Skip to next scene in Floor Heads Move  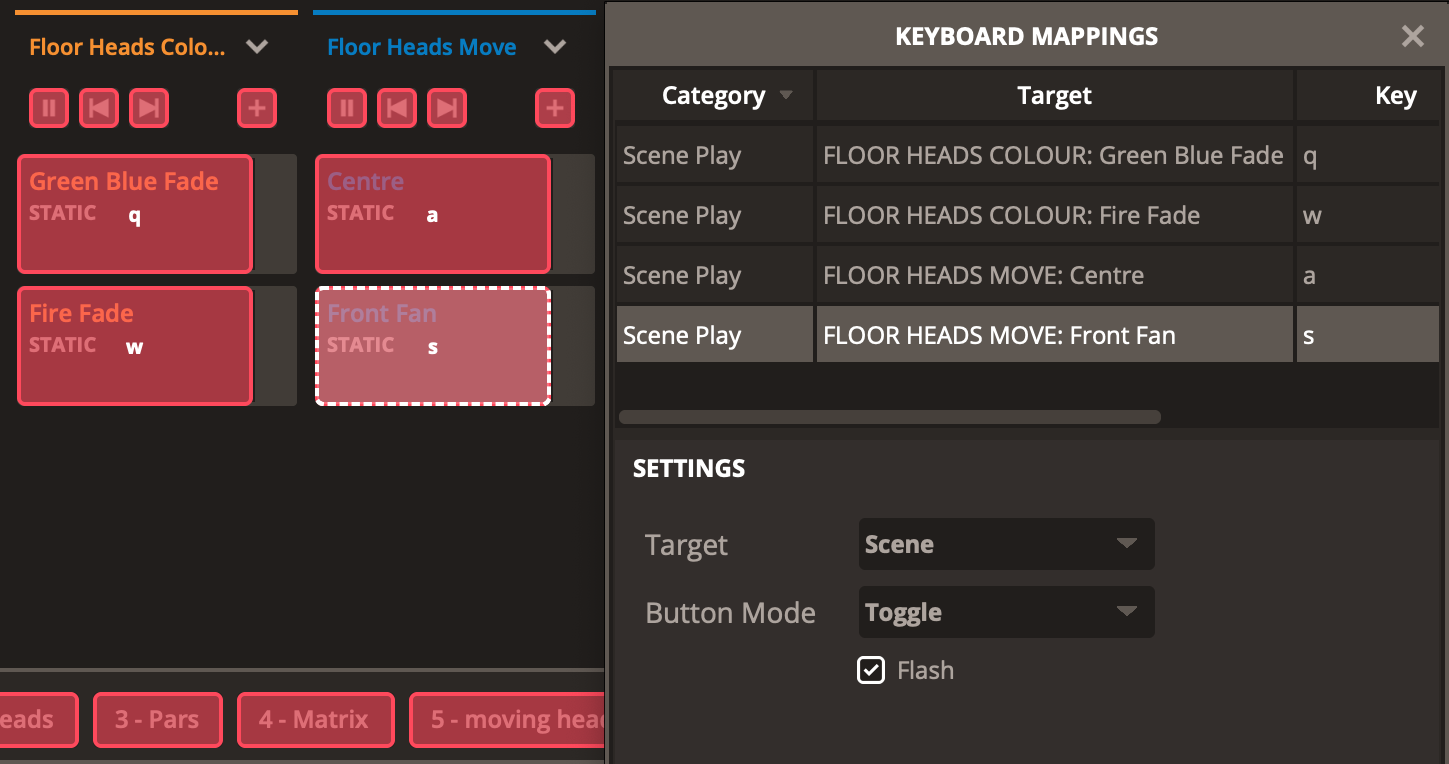click(447, 108)
